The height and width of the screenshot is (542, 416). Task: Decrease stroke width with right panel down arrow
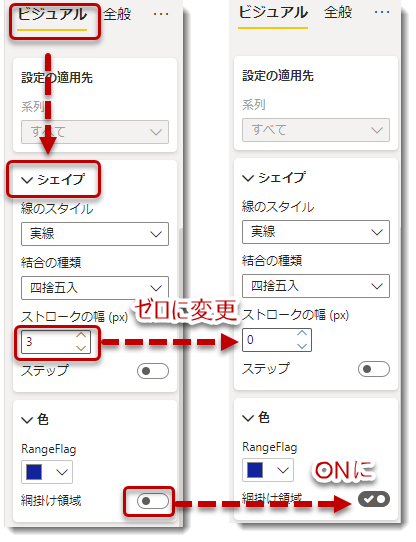click(302, 346)
